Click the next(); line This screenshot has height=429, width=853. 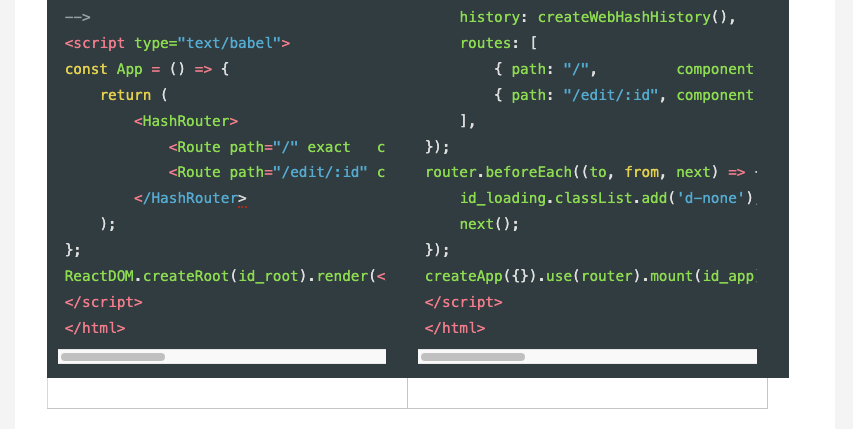click(x=489, y=225)
